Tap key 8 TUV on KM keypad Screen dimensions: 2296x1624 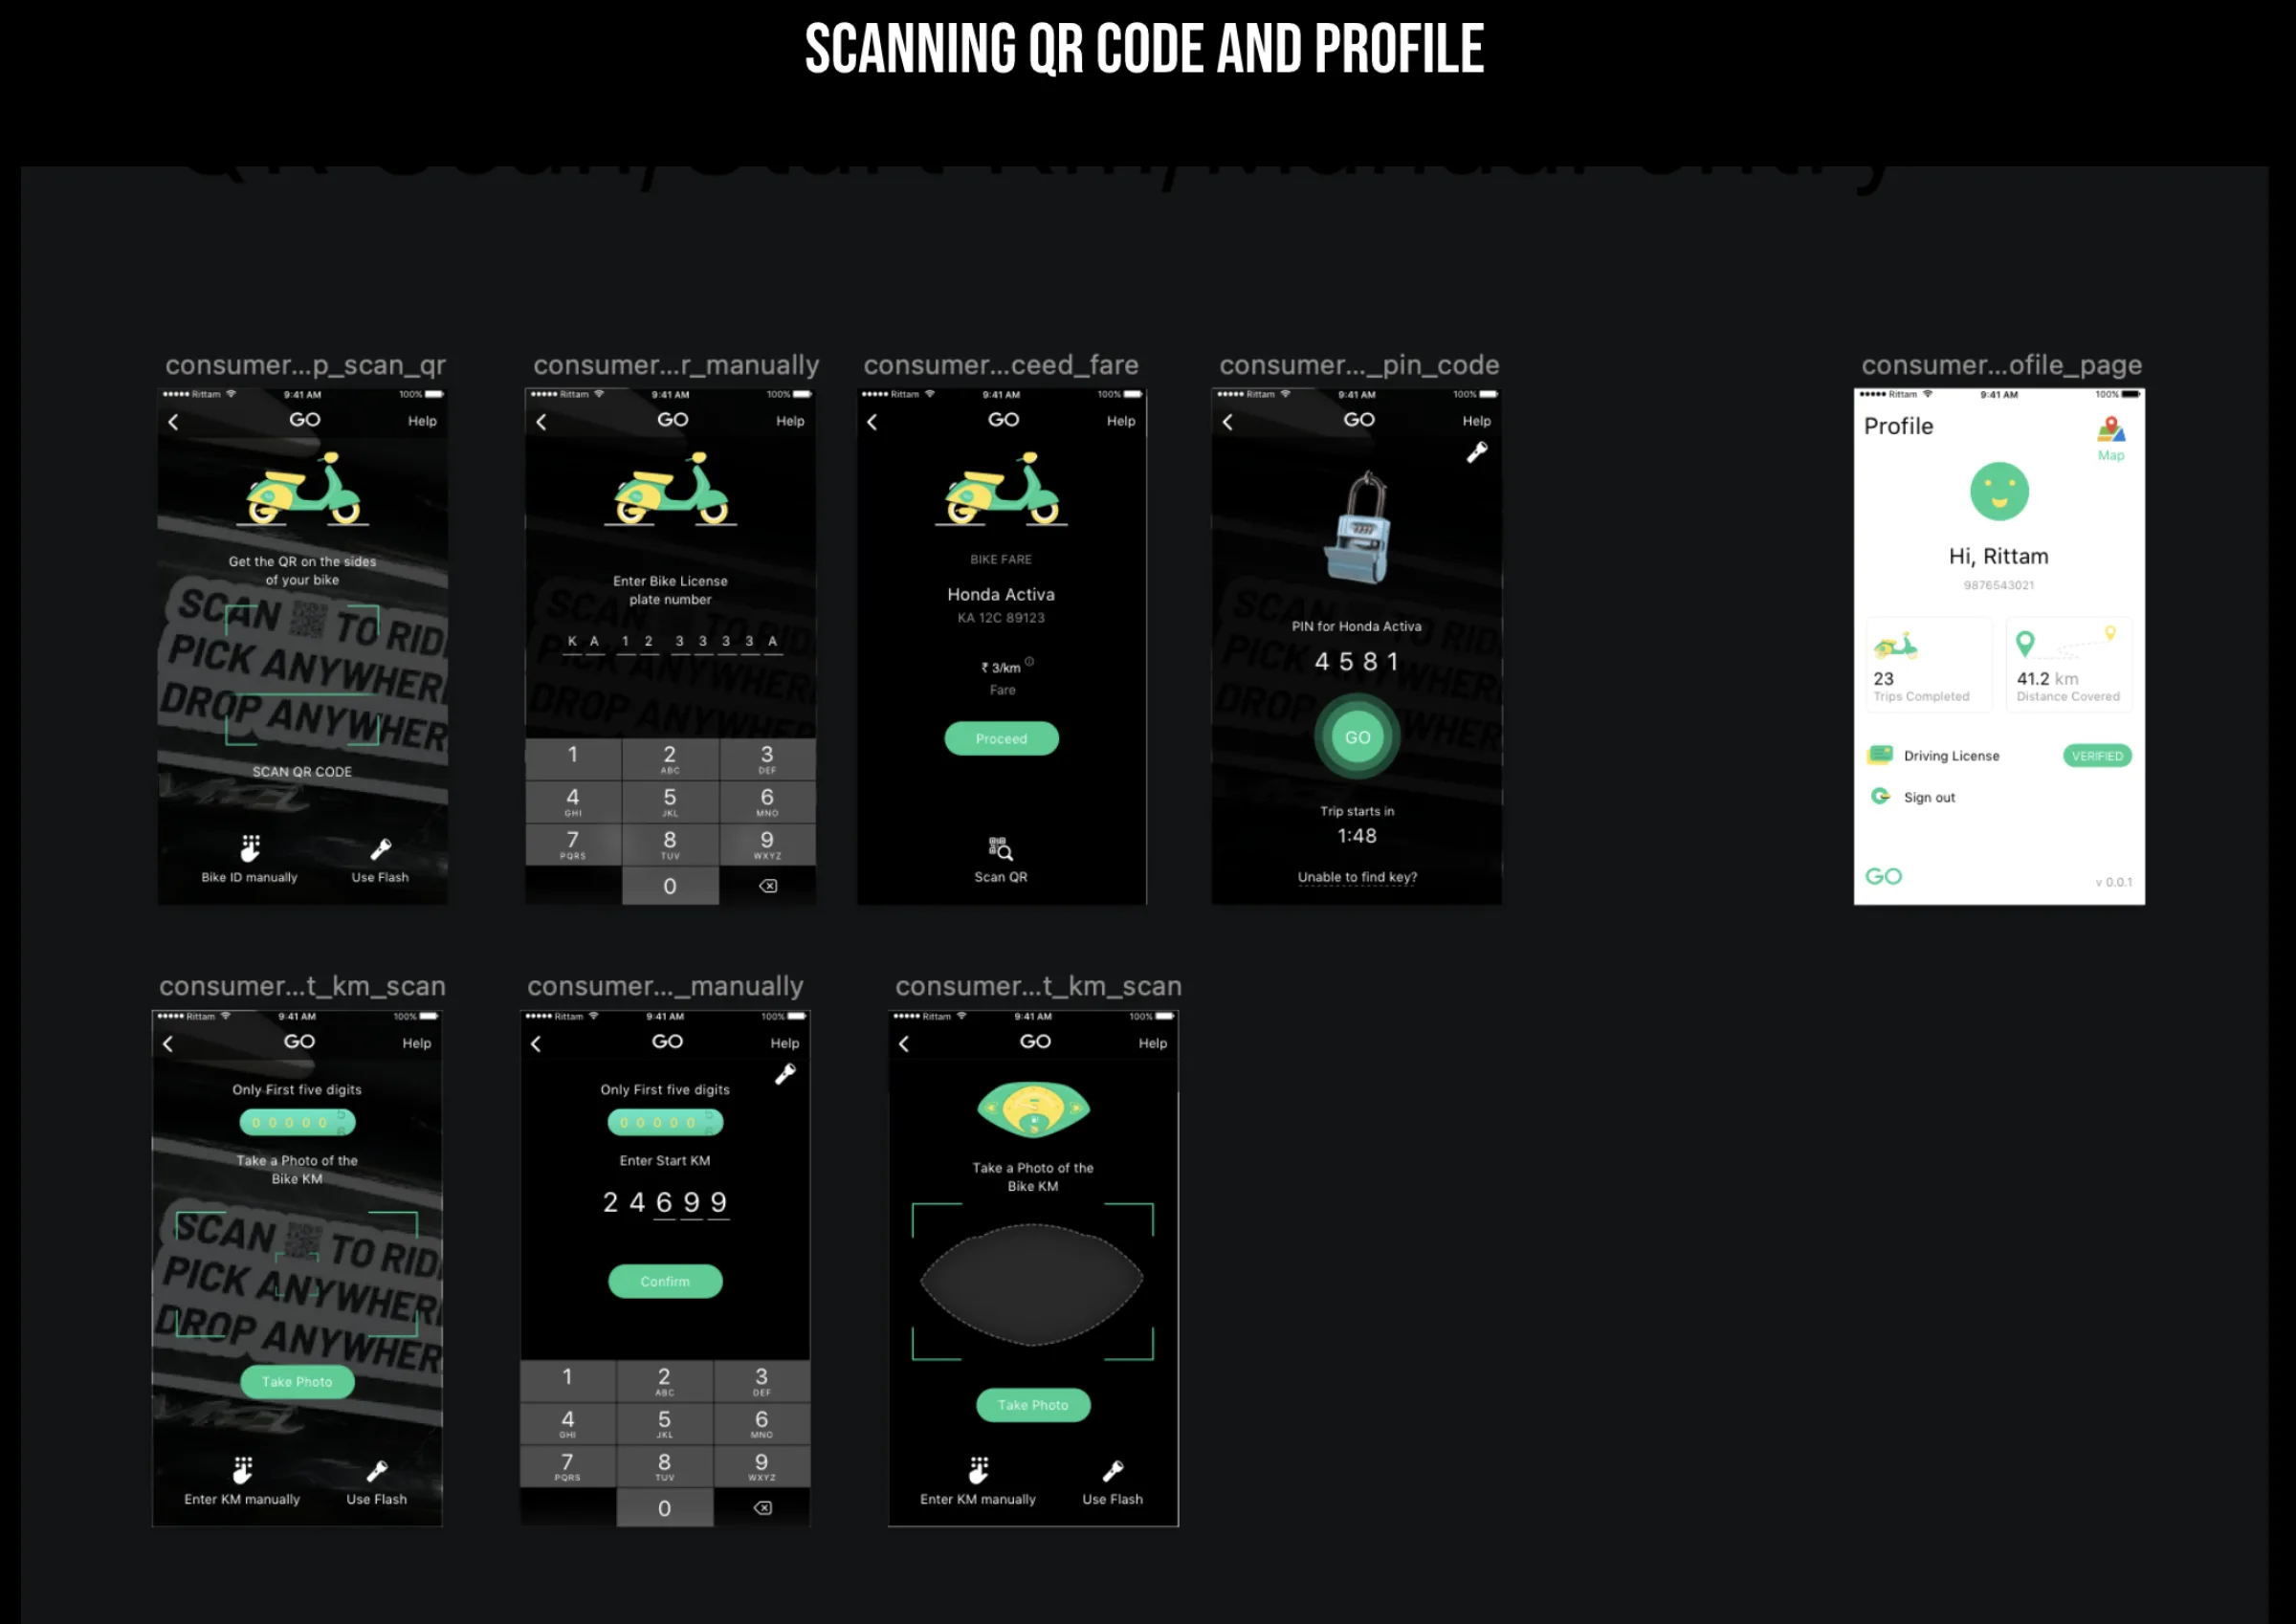click(664, 1466)
